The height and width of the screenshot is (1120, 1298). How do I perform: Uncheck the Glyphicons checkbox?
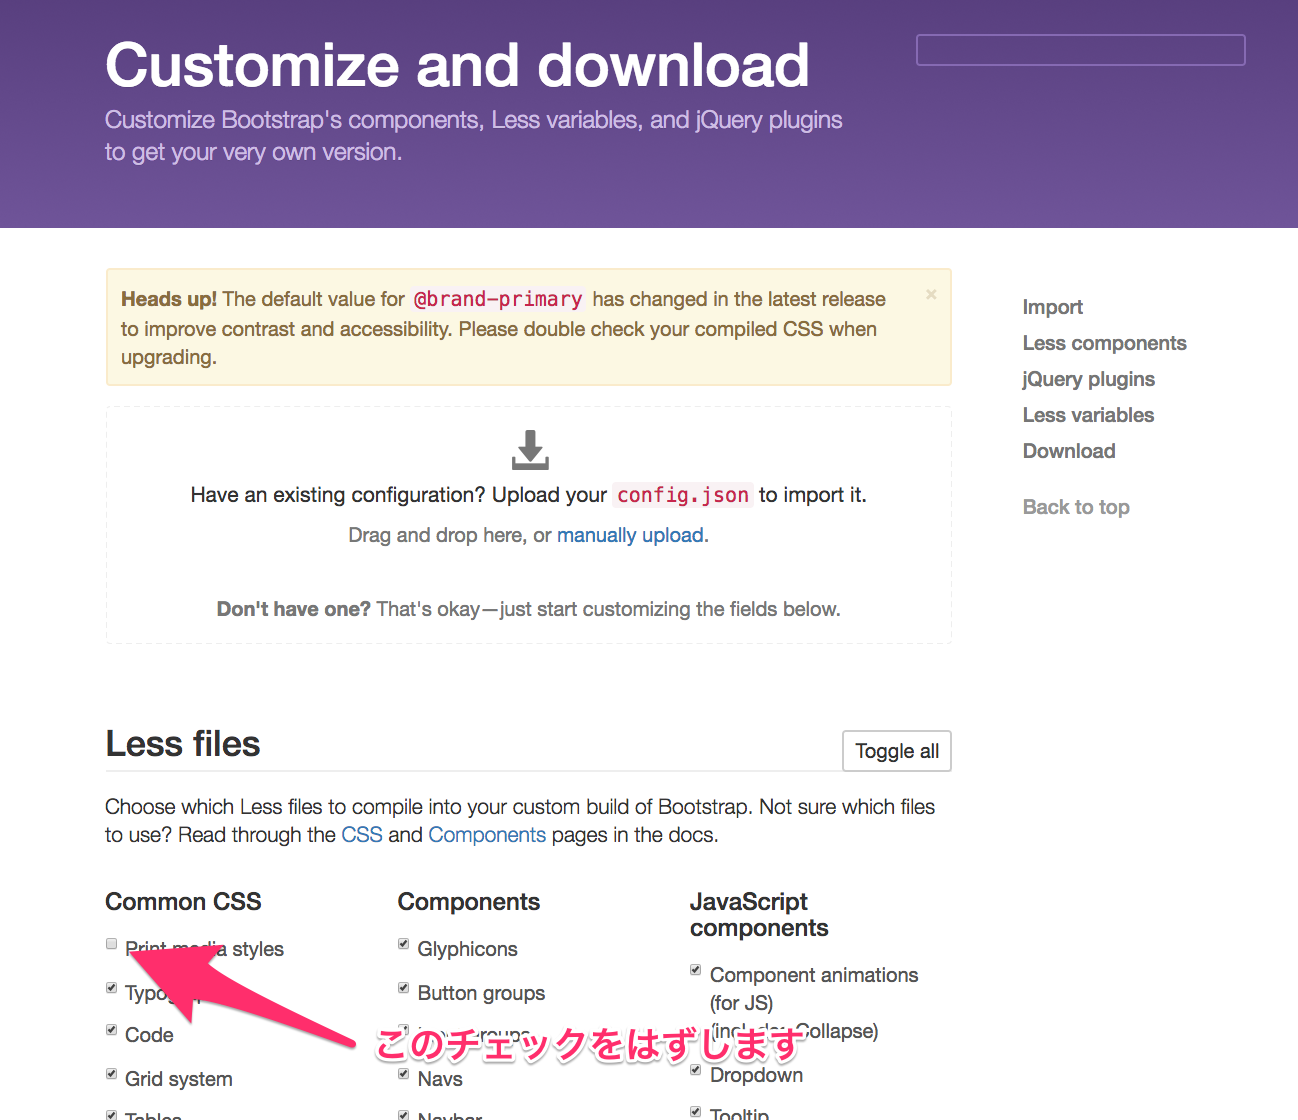coord(404,944)
